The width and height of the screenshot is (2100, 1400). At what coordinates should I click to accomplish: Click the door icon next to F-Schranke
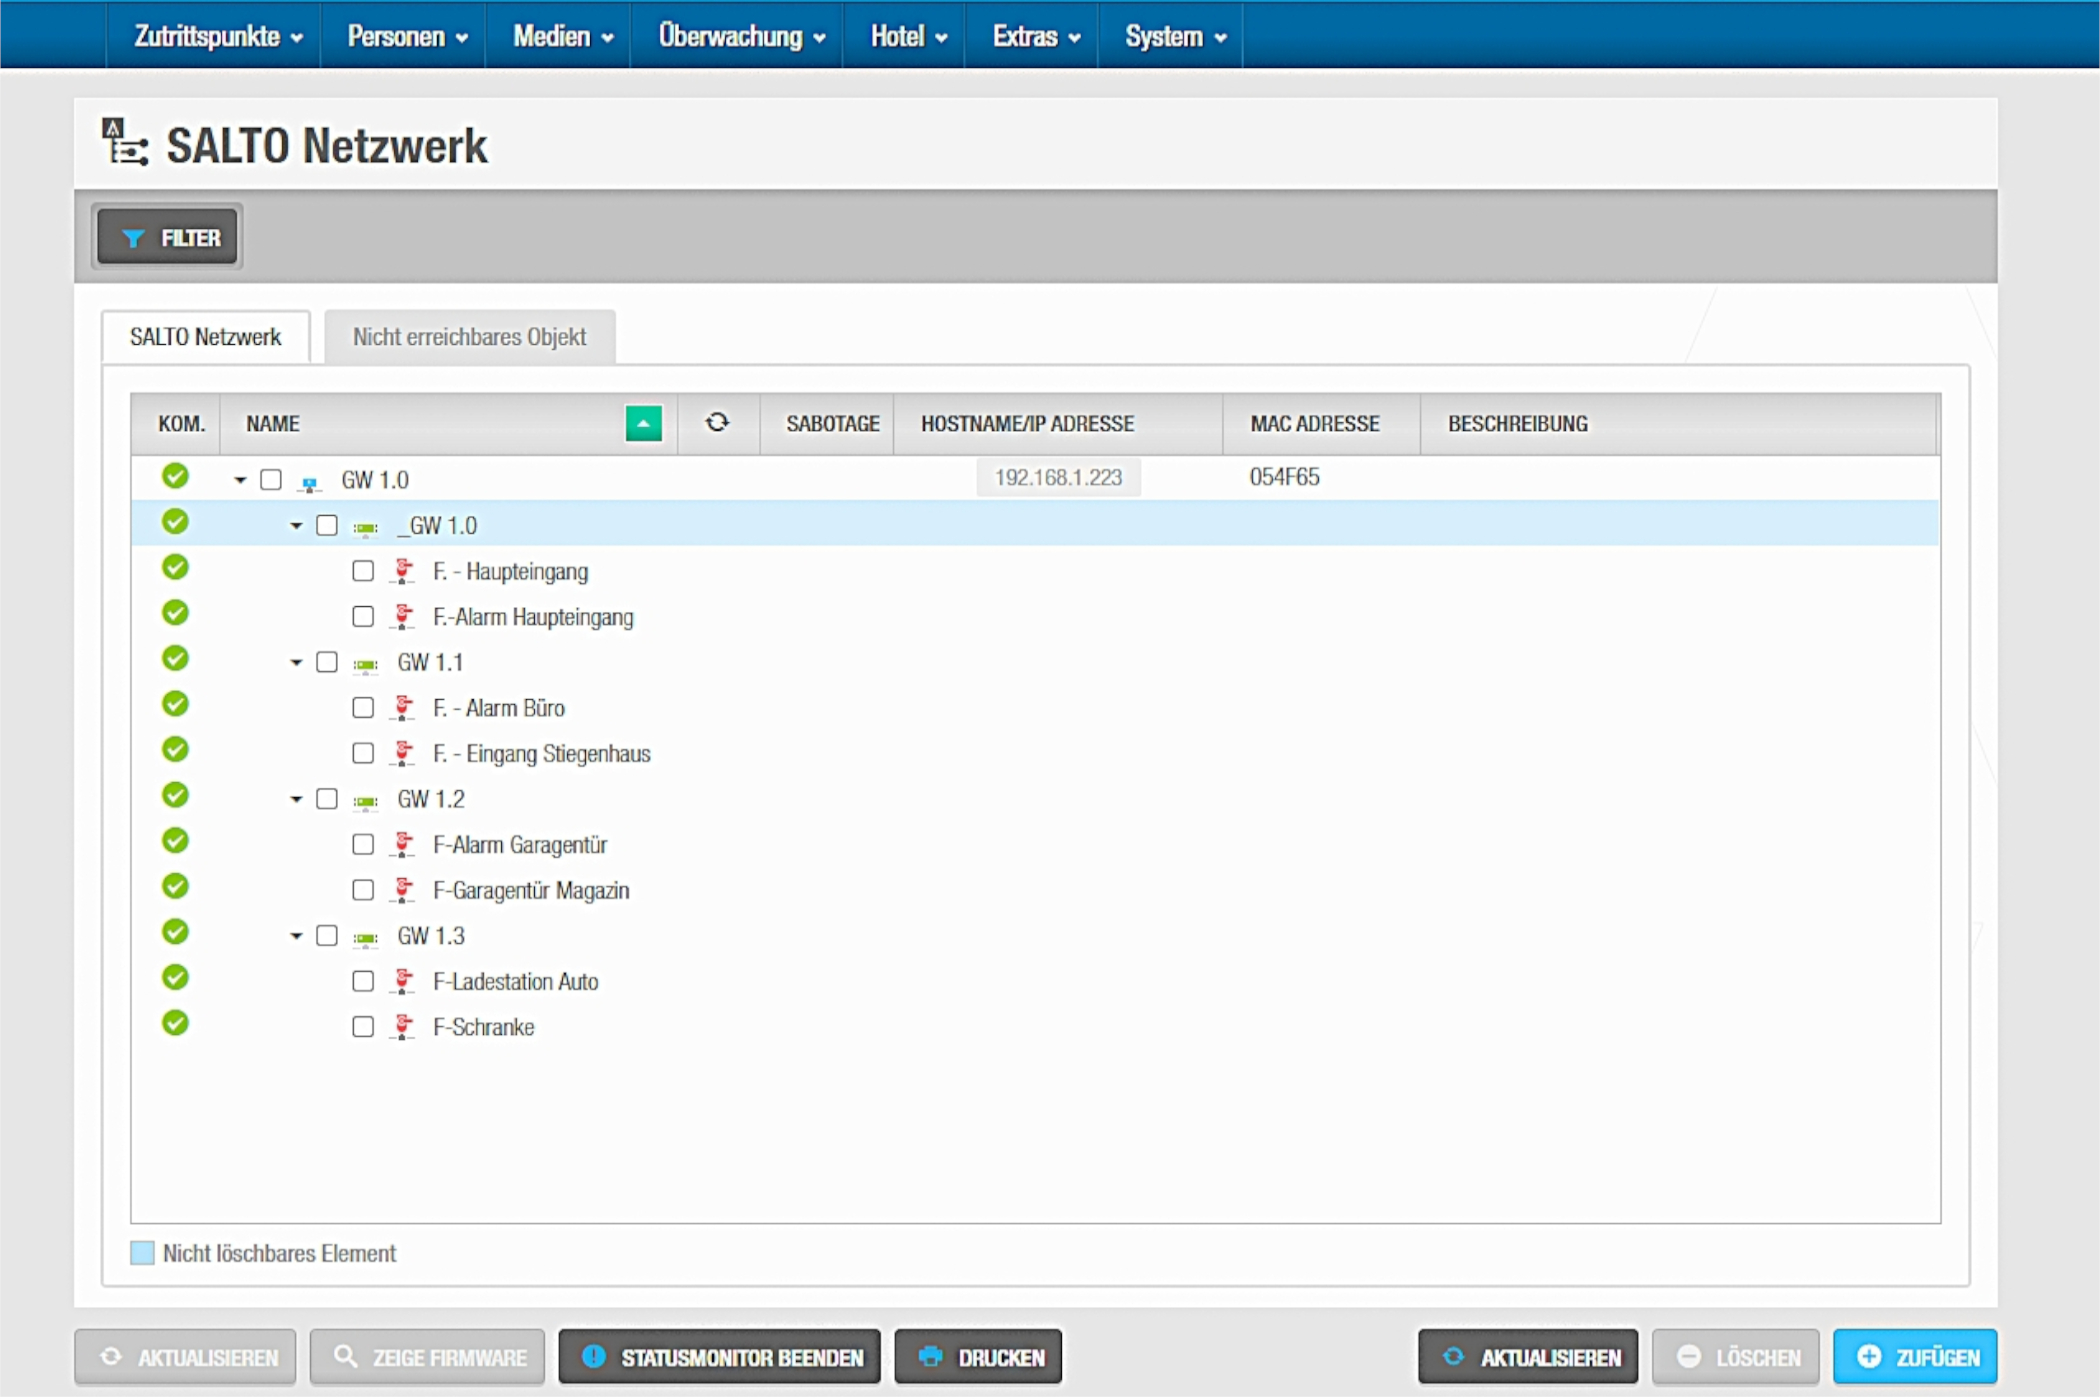pyautogui.click(x=403, y=1027)
